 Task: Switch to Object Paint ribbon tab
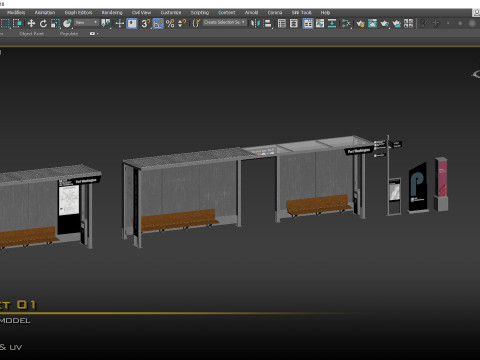click(32, 34)
